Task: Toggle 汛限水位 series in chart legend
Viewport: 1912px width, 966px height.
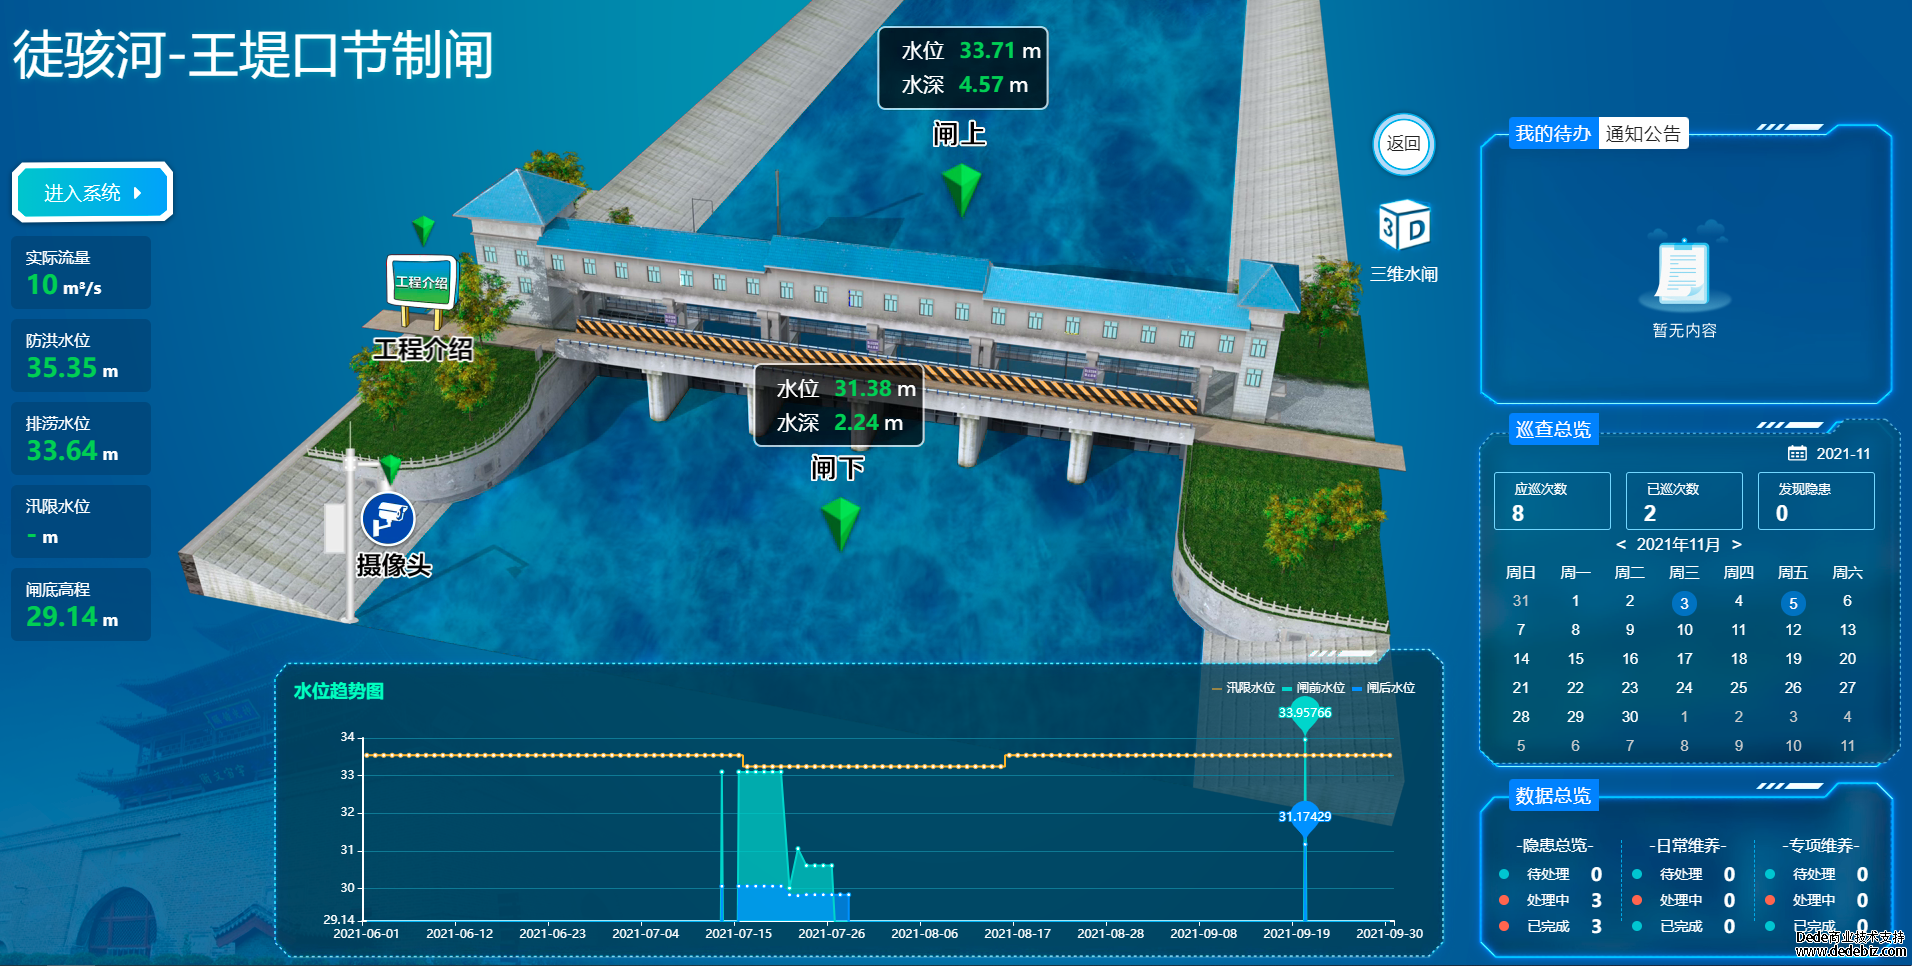Action: coord(1244,688)
